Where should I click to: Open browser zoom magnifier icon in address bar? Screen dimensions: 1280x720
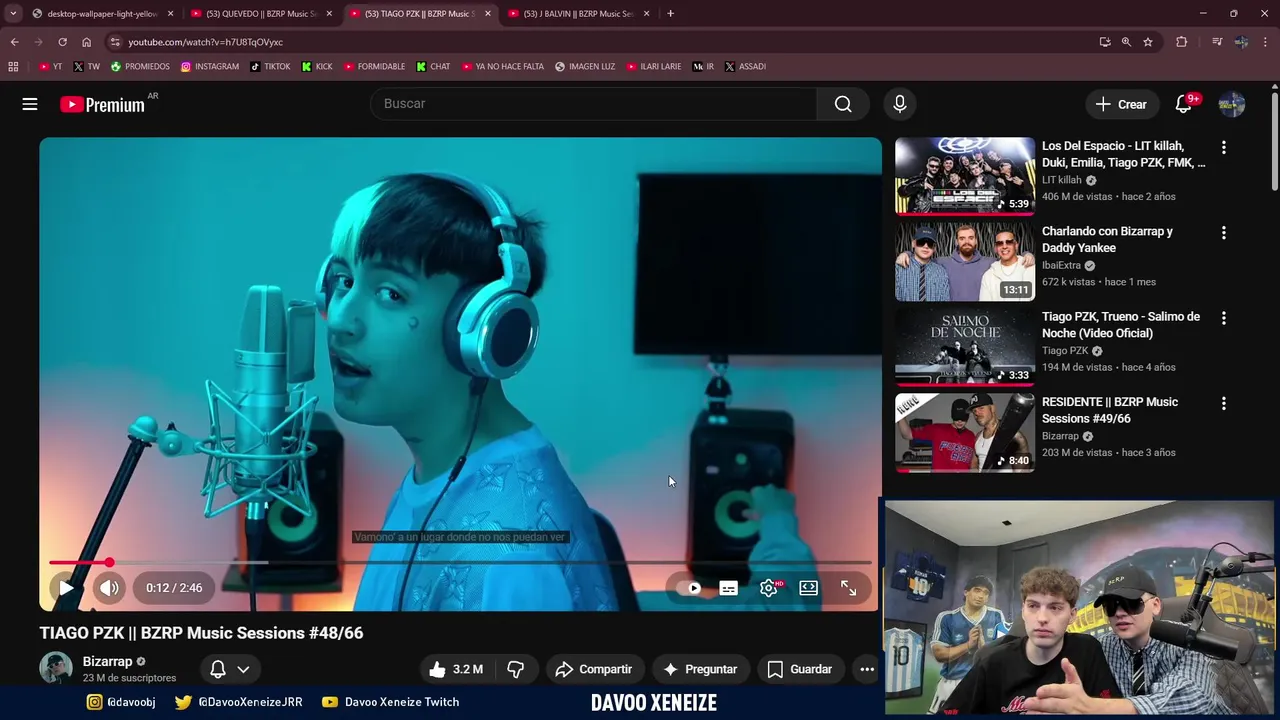1126,42
